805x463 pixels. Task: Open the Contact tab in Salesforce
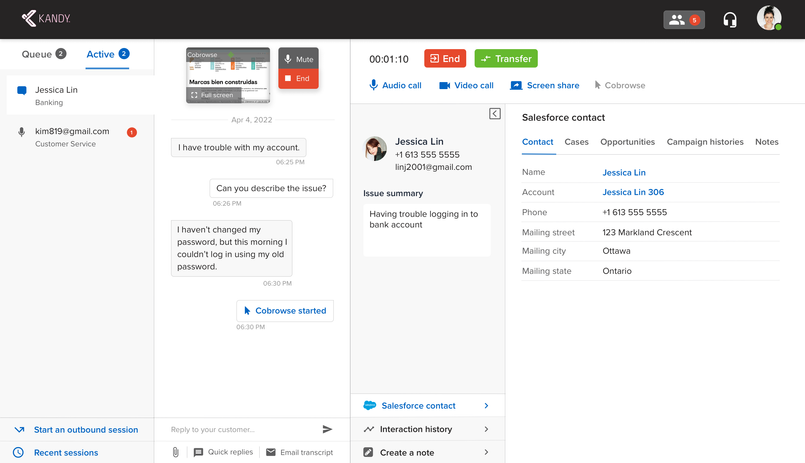click(538, 142)
